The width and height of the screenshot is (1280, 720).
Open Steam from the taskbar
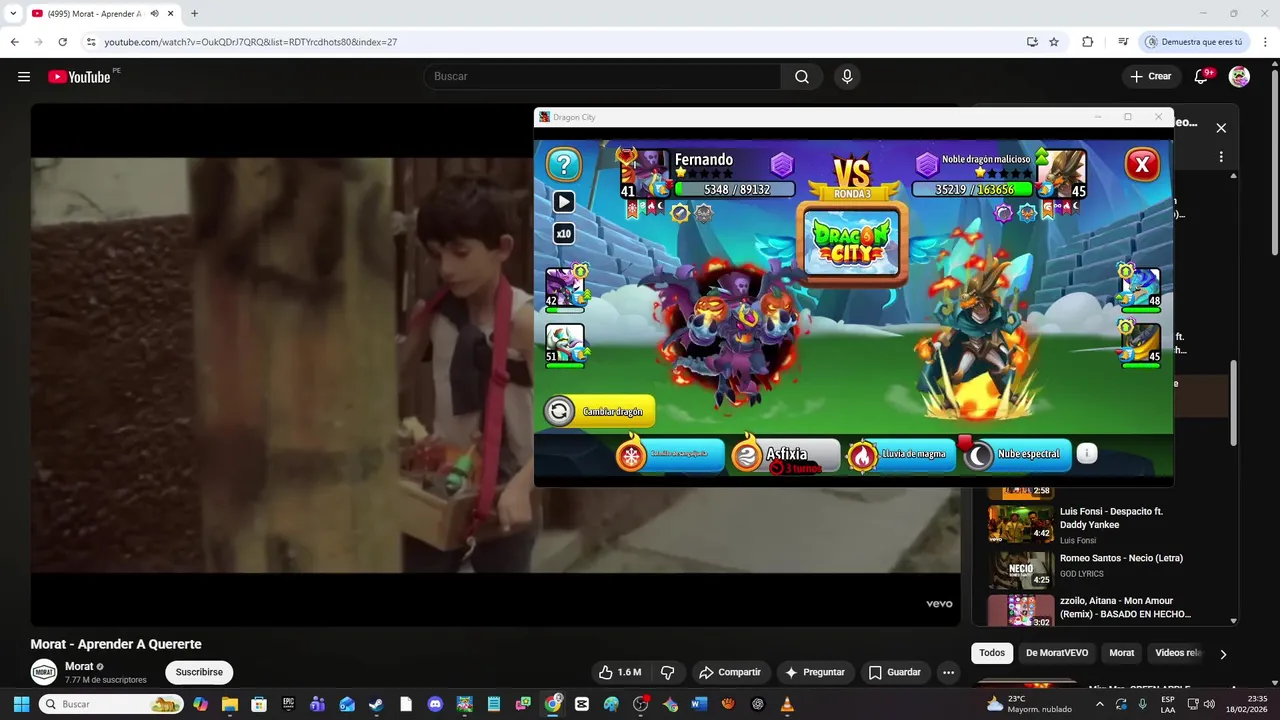pos(376,704)
